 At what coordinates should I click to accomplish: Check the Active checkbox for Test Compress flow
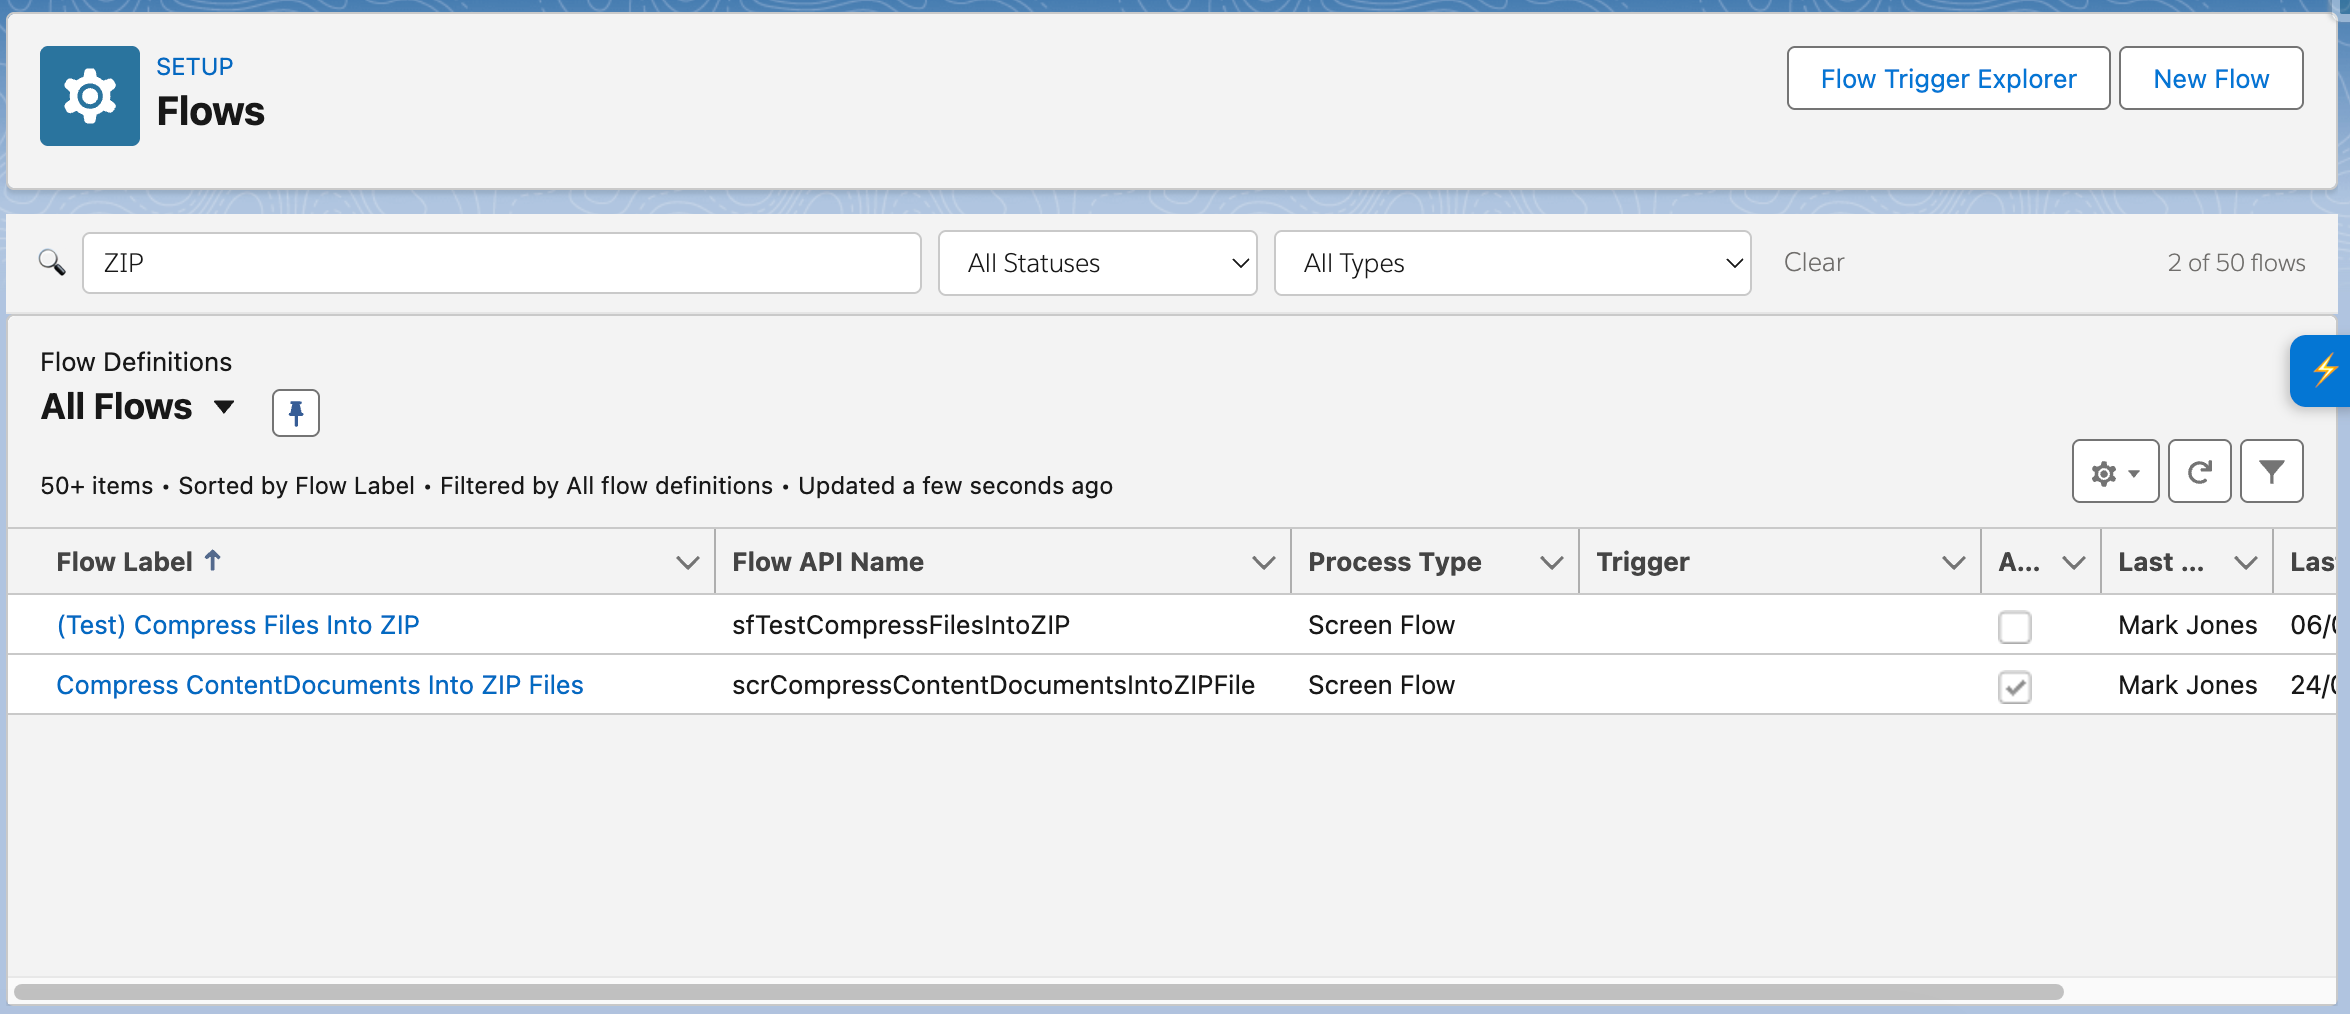tap(2016, 627)
